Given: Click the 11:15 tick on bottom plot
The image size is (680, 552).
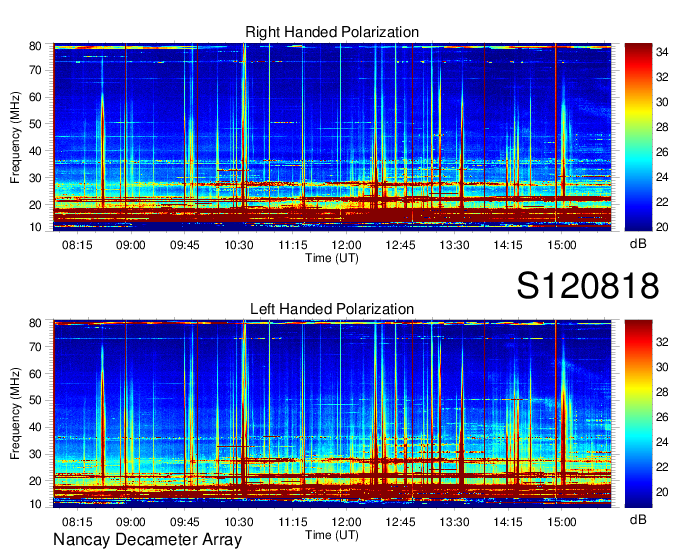Looking at the screenshot, I should click(293, 522).
